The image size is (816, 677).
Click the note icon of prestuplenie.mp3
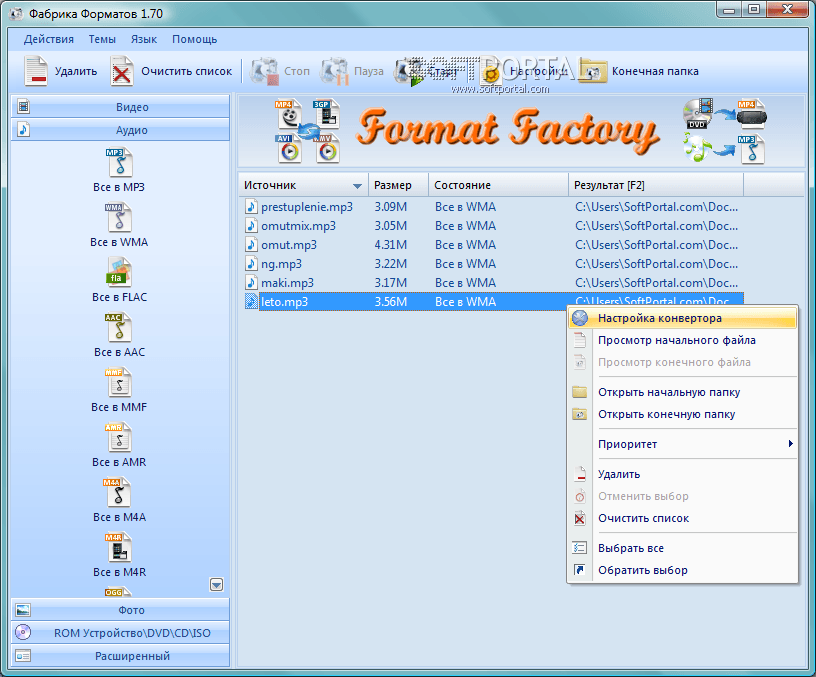[251, 207]
